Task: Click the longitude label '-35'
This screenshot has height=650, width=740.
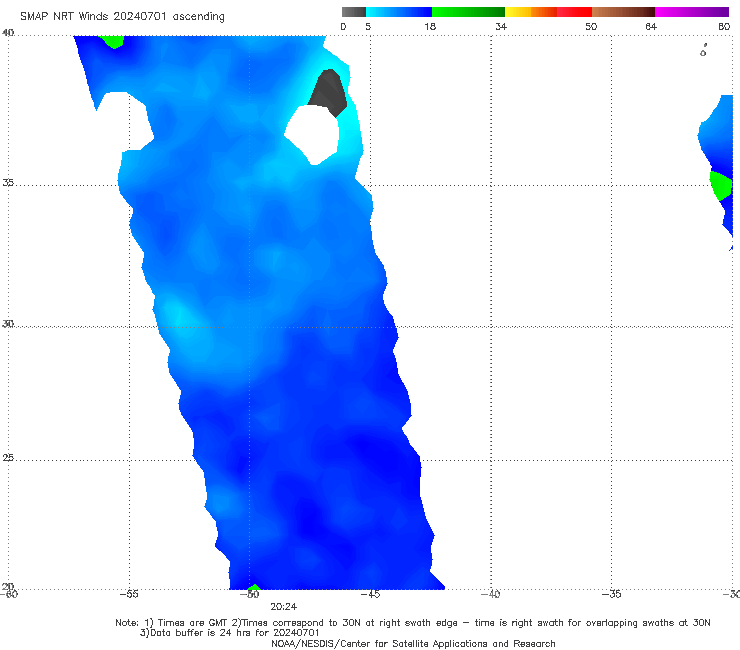Action: (612, 594)
